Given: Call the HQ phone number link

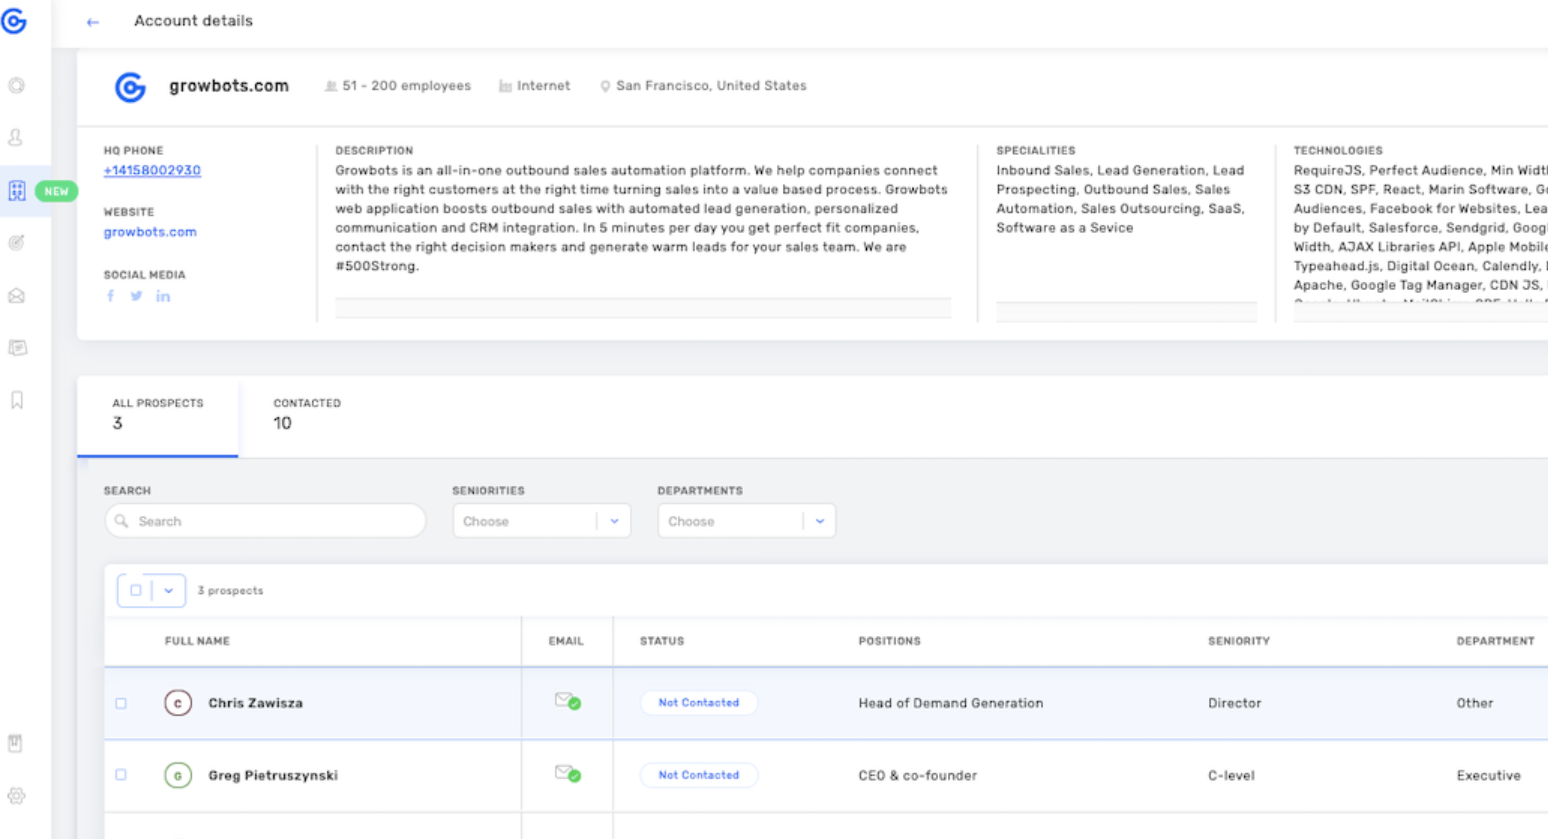Looking at the screenshot, I should (152, 170).
